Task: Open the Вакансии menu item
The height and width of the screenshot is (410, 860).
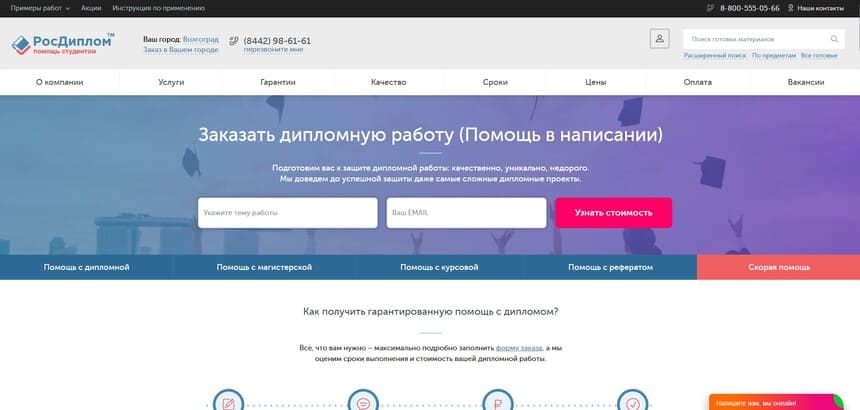Action: 806,82
